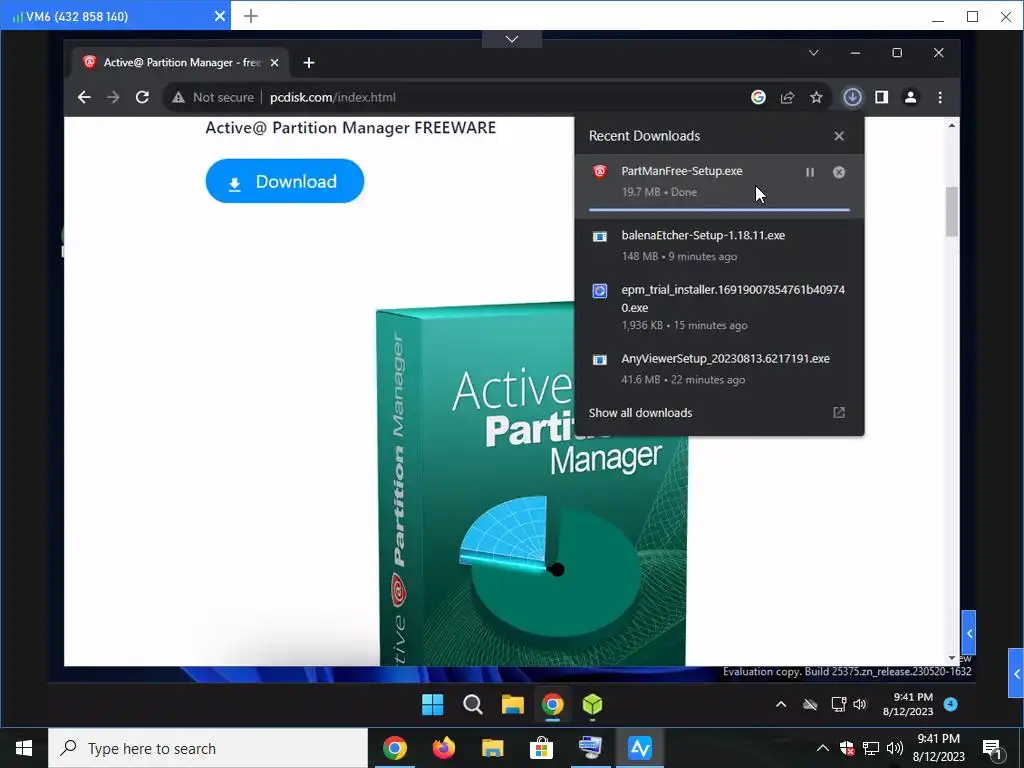Click Show all downloads link
The height and width of the screenshot is (768, 1024).
(640, 413)
